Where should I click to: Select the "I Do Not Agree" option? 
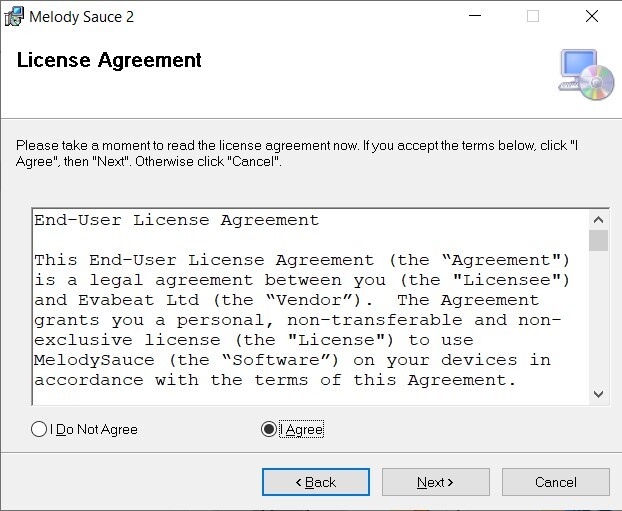coord(40,429)
